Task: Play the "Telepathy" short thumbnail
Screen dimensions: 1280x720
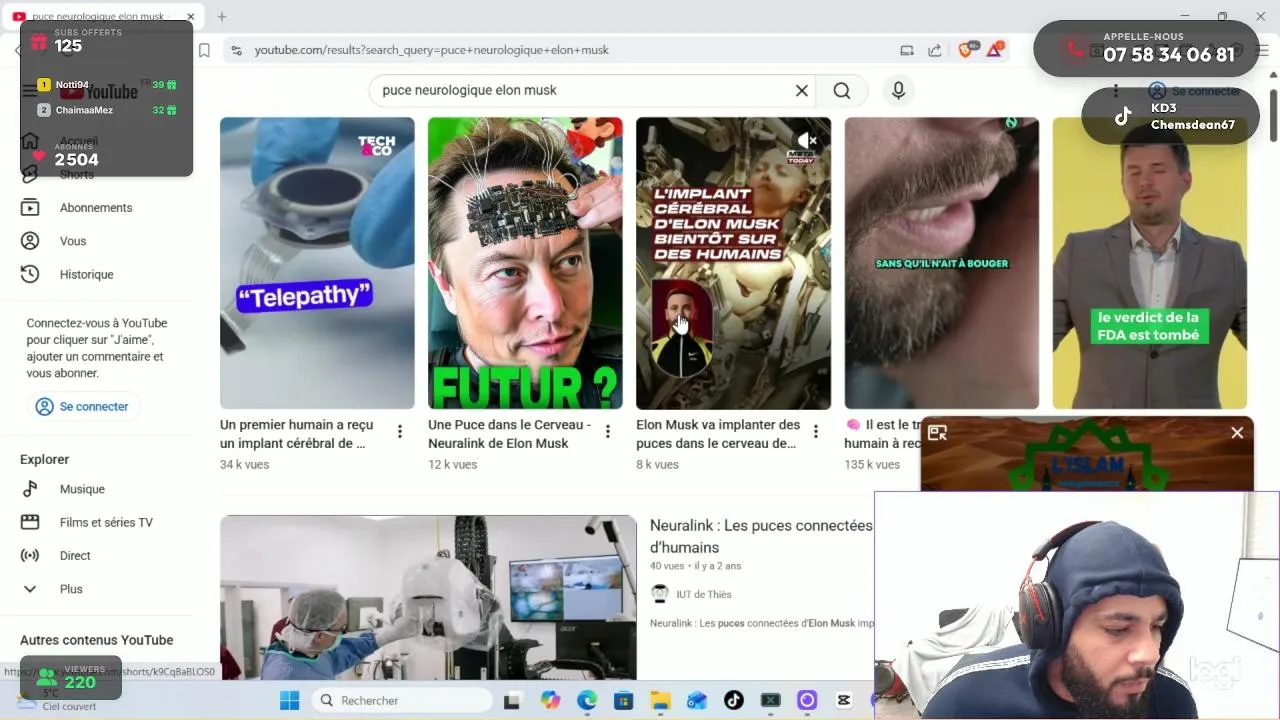Action: coord(317,263)
